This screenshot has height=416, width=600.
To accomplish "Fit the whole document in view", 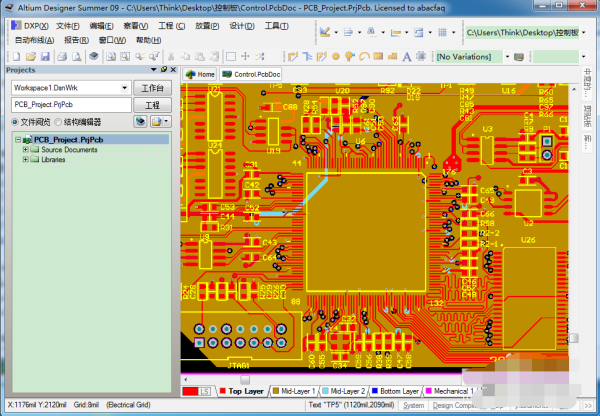I will pos(111,57).
